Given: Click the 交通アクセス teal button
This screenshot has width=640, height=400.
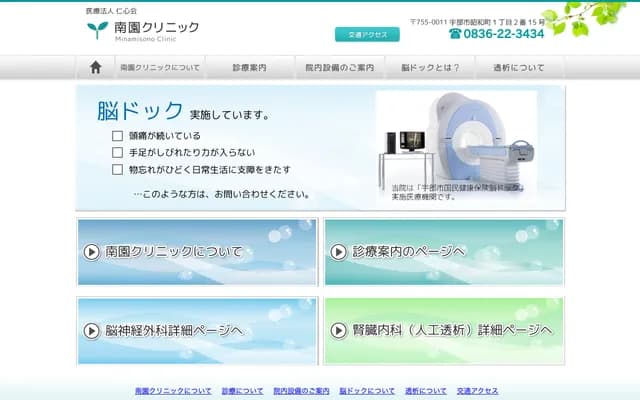Looking at the screenshot, I should 367,35.
